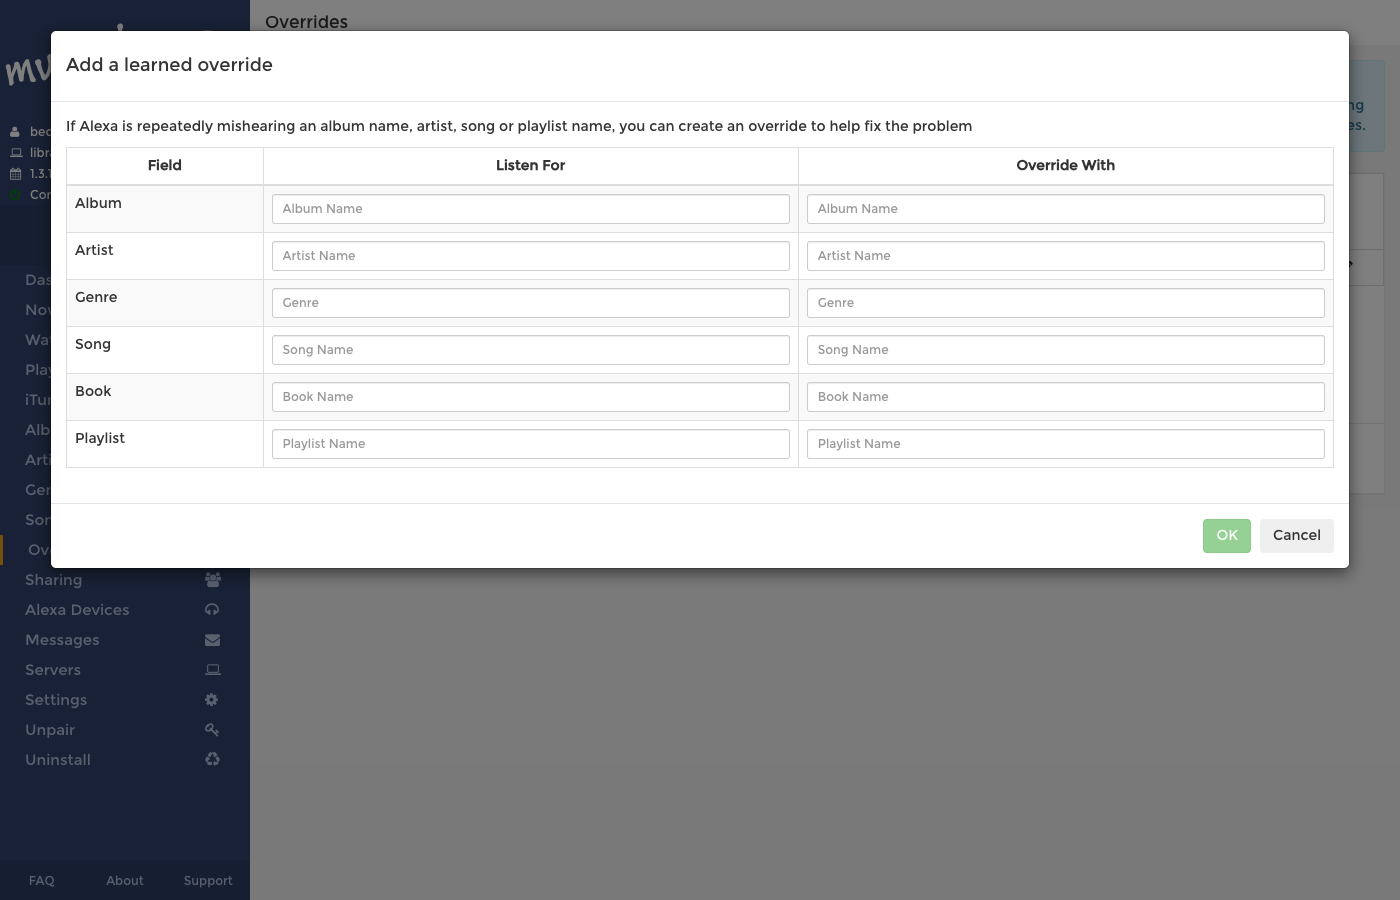The height and width of the screenshot is (900, 1400).
Task: Click the Album Name Listen For field
Action: coord(530,208)
